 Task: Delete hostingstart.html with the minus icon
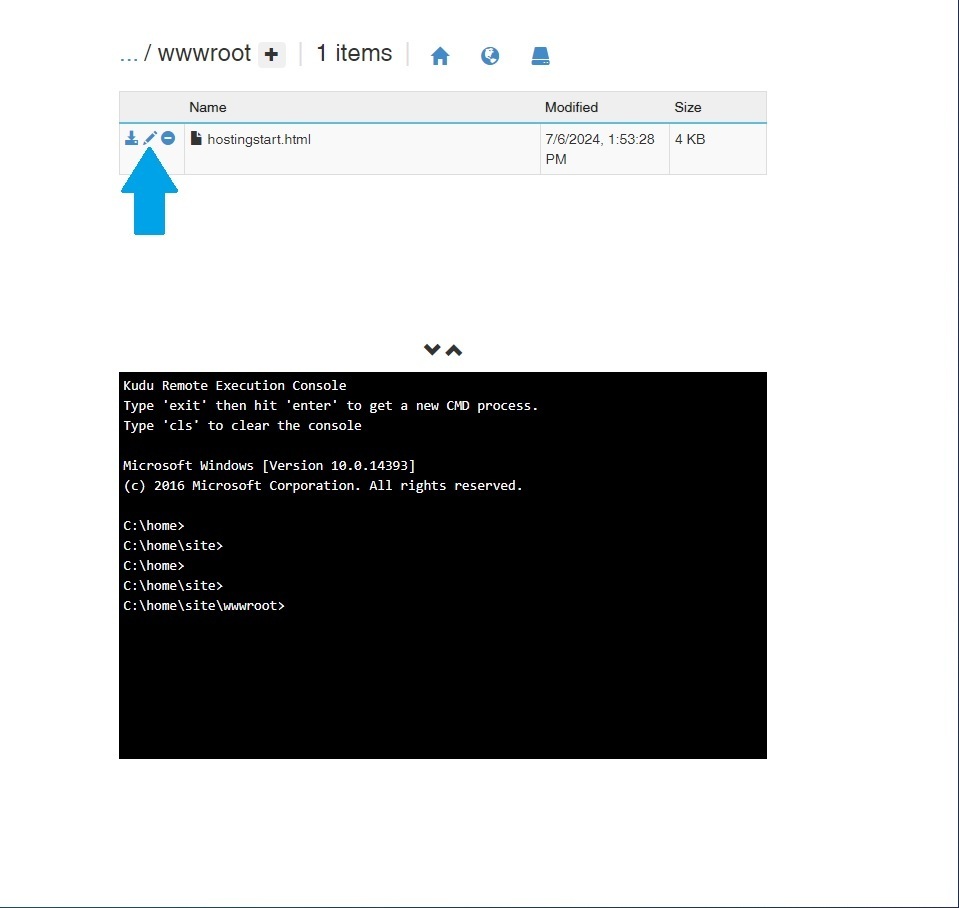point(167,138)
